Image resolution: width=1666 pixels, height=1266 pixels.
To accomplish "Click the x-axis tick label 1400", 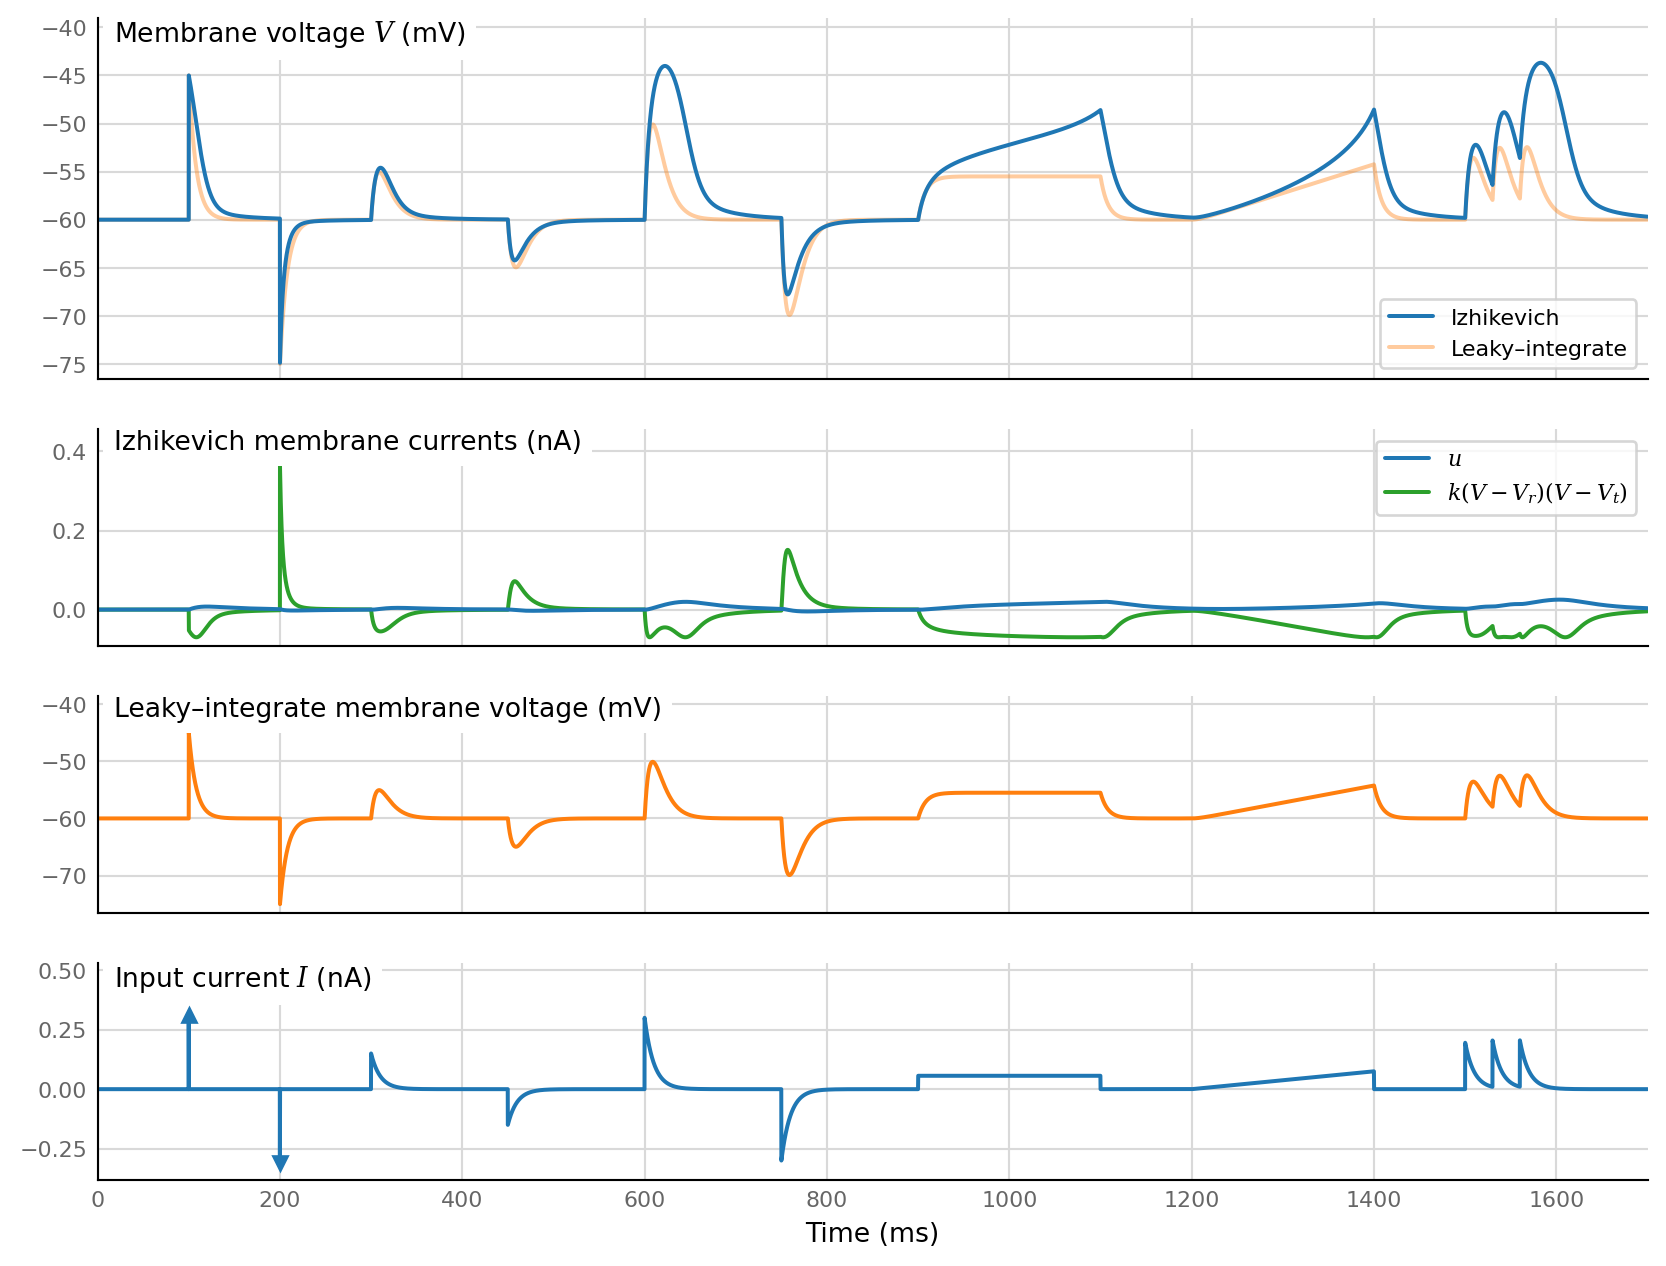I will [1374, 1200].
